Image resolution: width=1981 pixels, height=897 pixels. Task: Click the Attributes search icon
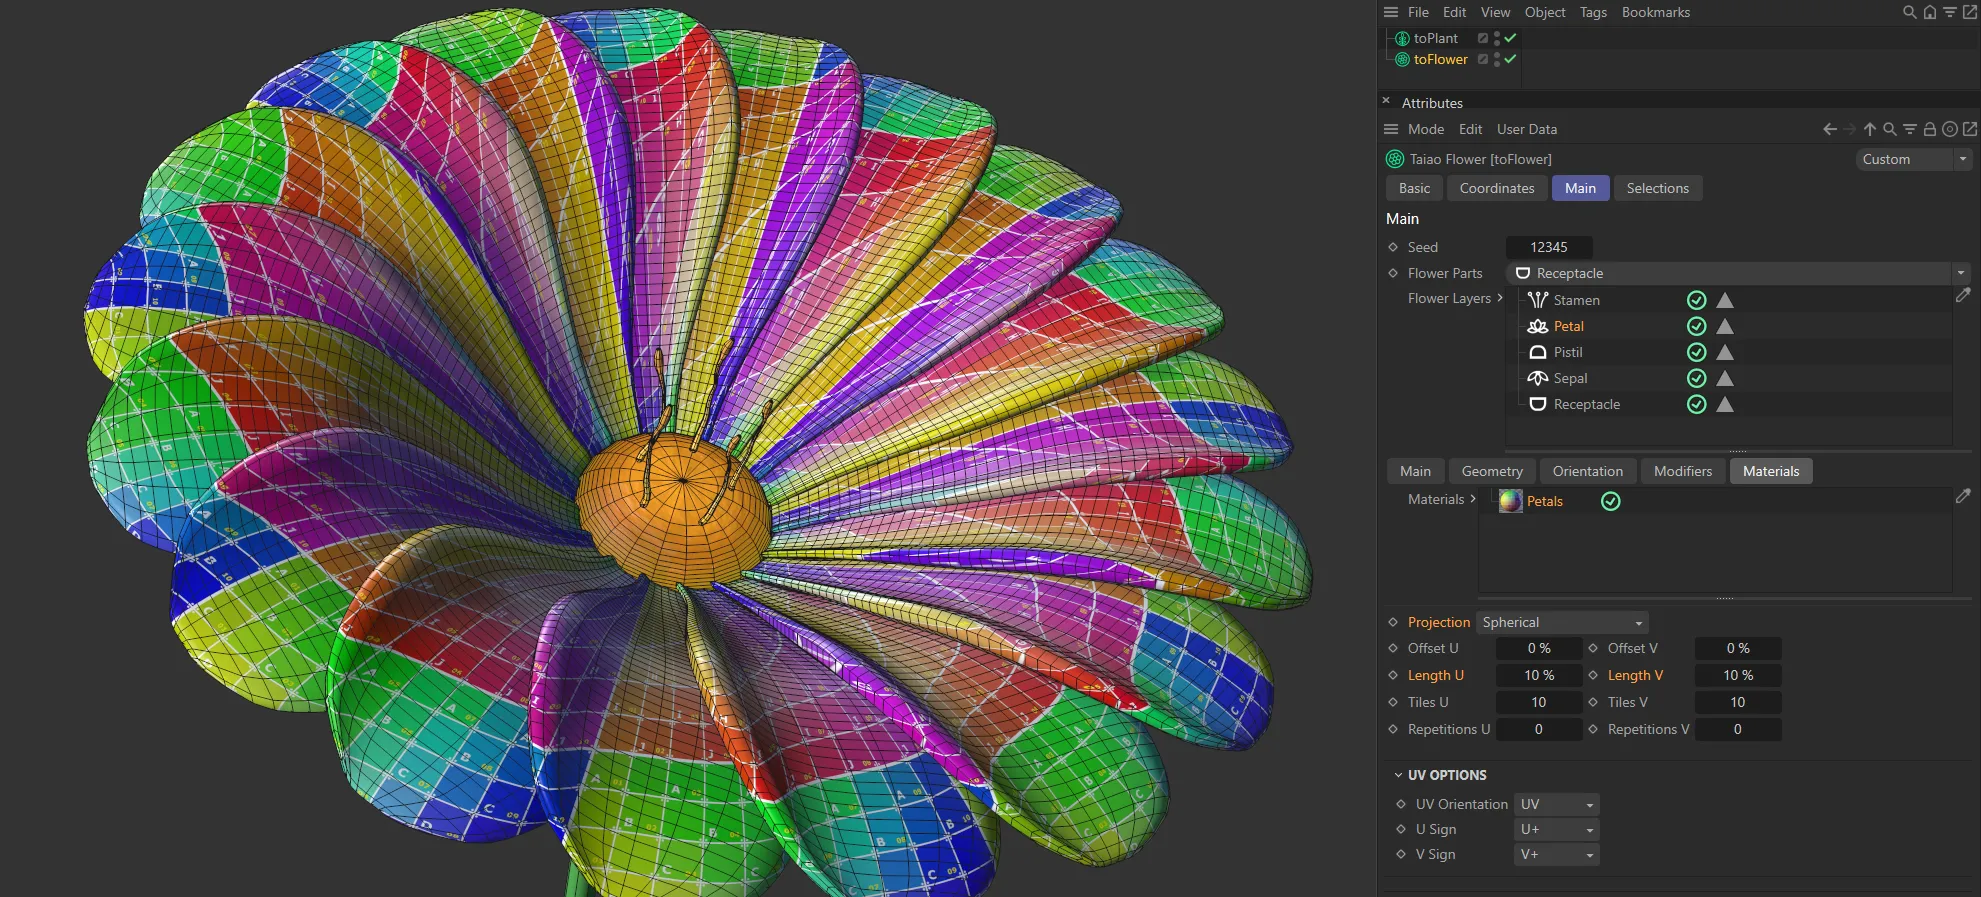pos(1889,129)
